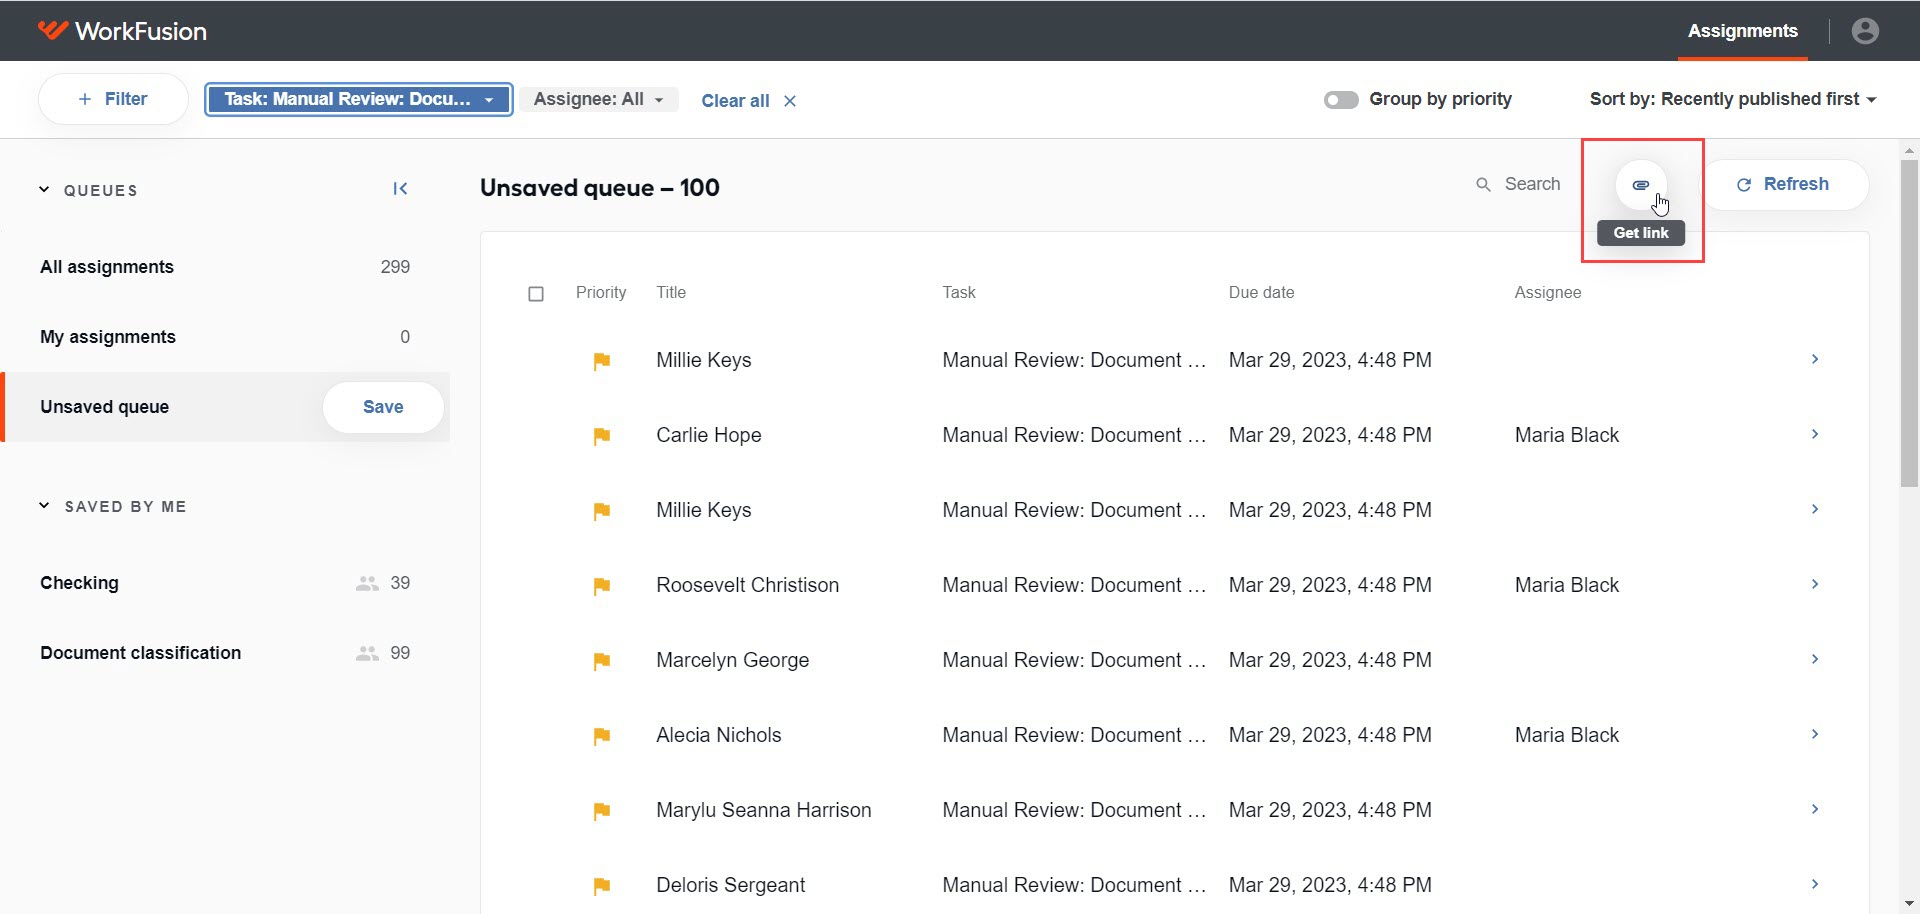
Task: Open Carlie Hope assignment title
Action: click(x=709, y=435)
